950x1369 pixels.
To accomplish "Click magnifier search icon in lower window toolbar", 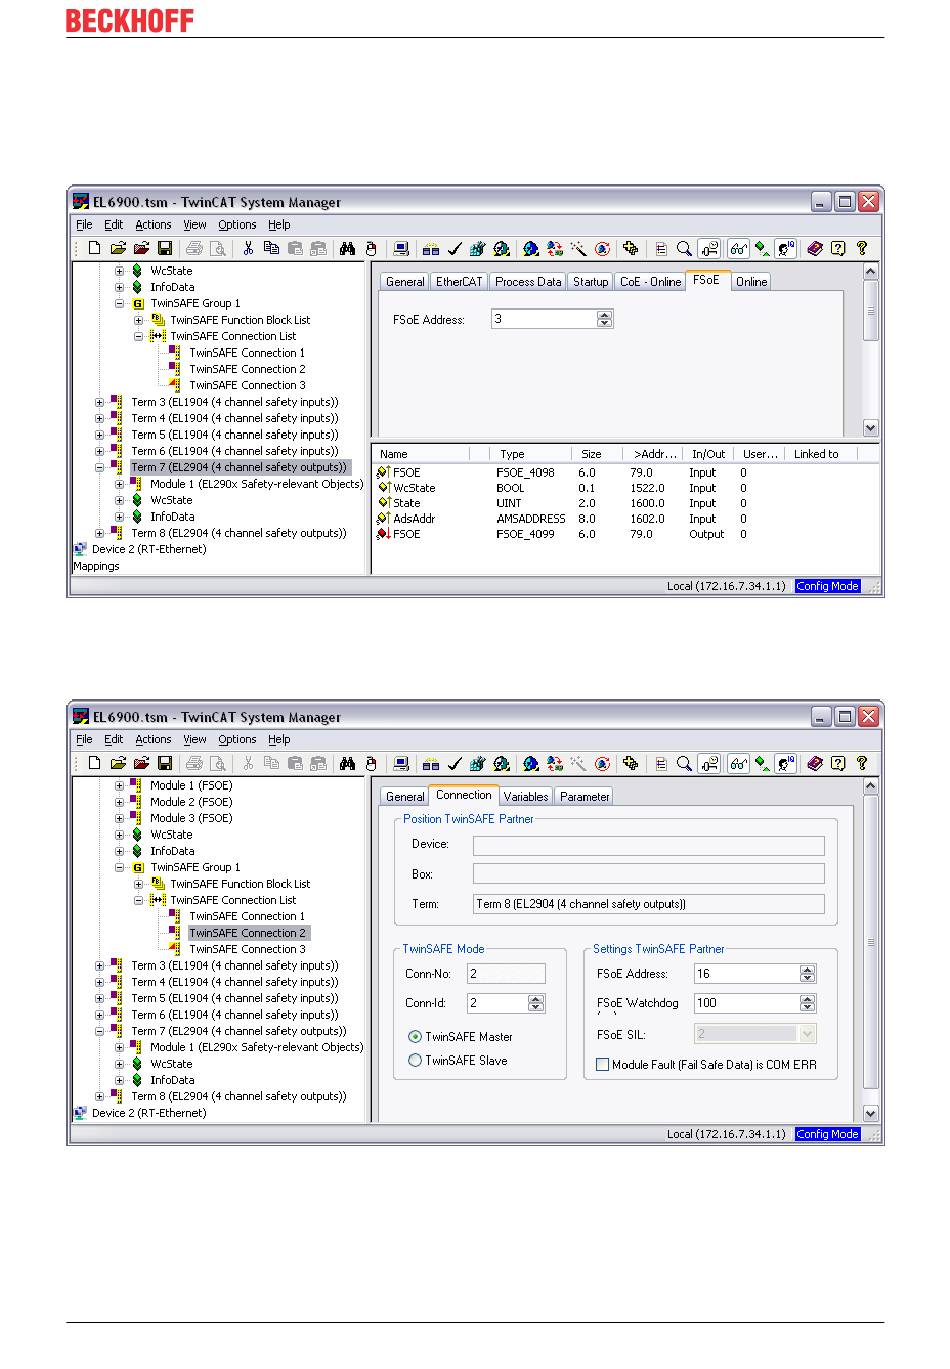I will 684,763.
